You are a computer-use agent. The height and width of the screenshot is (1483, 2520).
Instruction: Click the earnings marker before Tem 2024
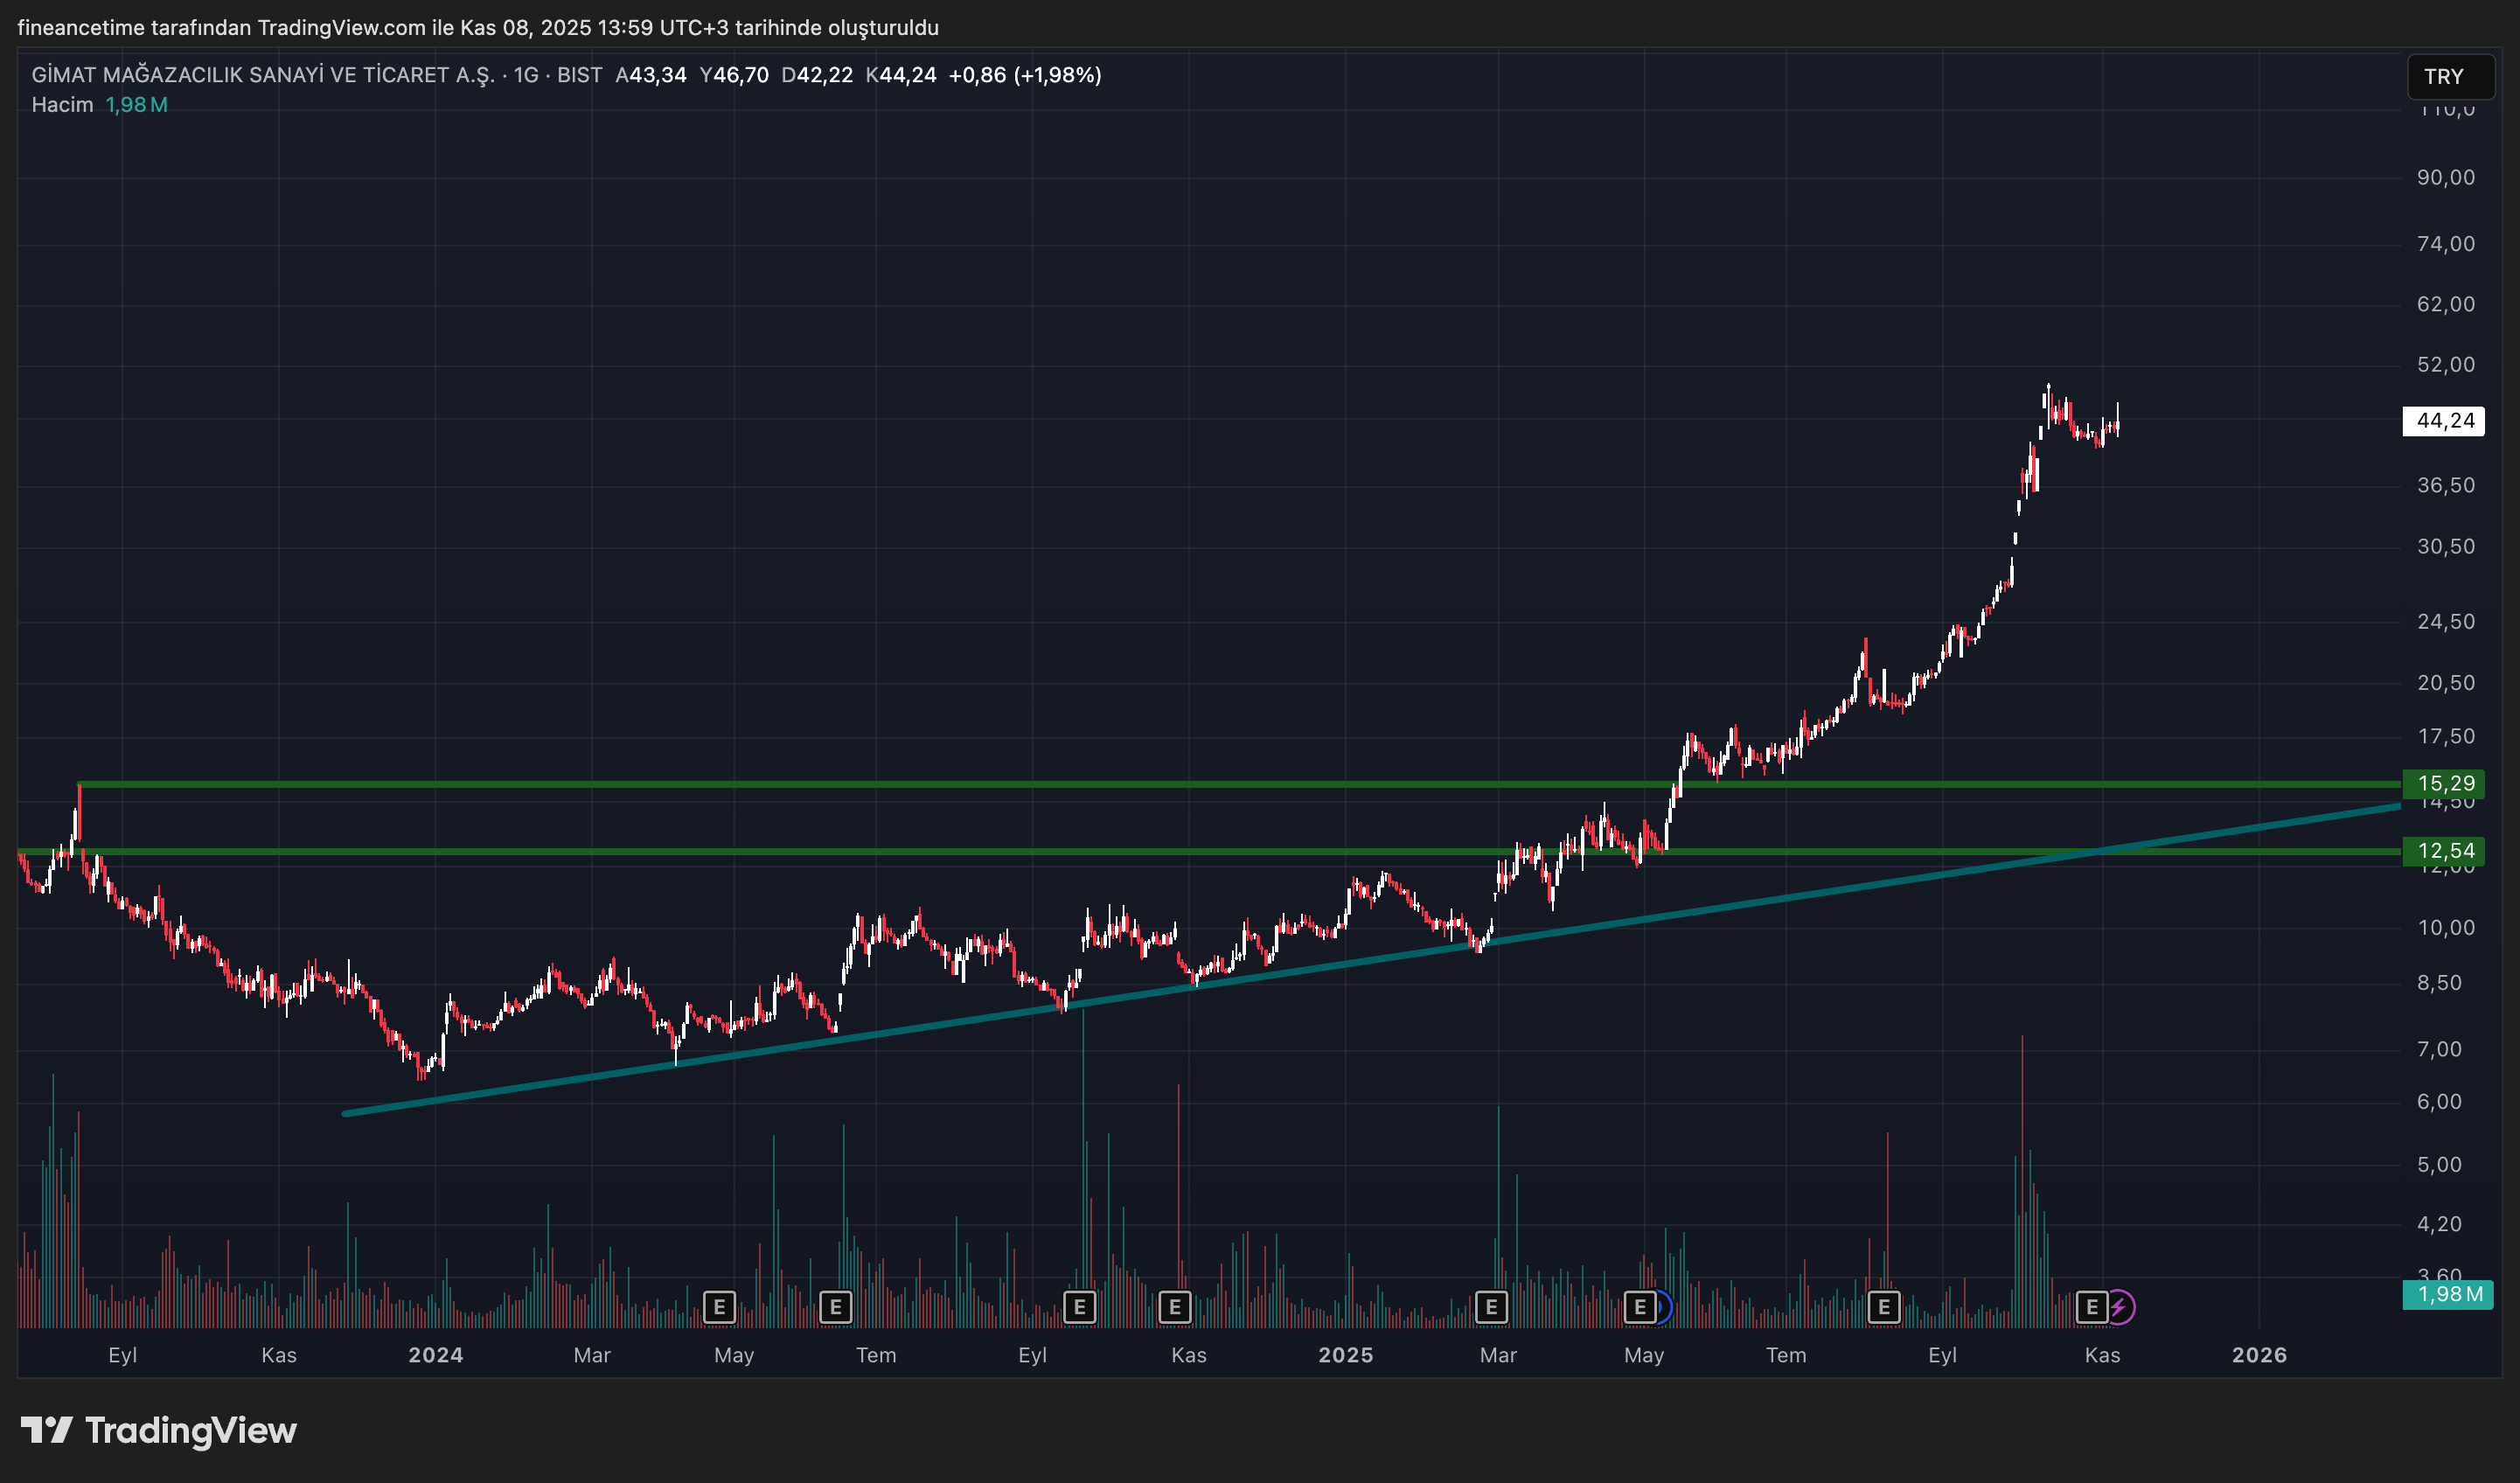click(x=835, y=1307)
